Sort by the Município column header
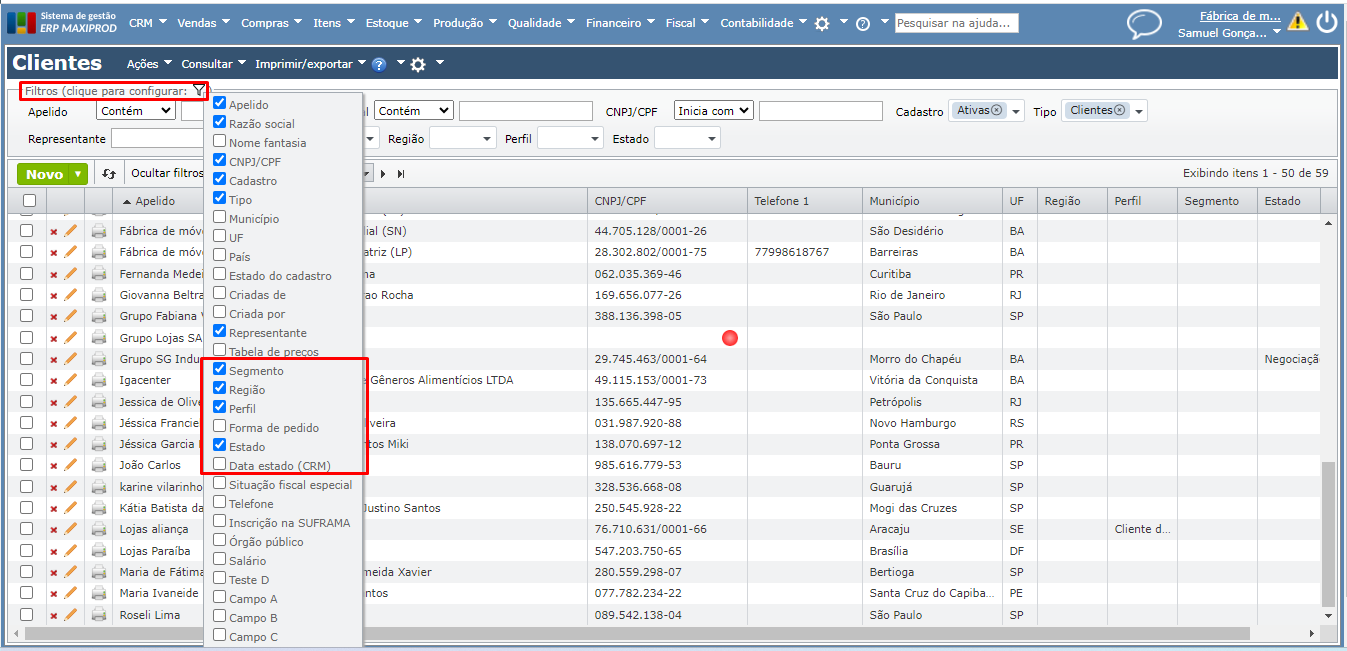 895,201
